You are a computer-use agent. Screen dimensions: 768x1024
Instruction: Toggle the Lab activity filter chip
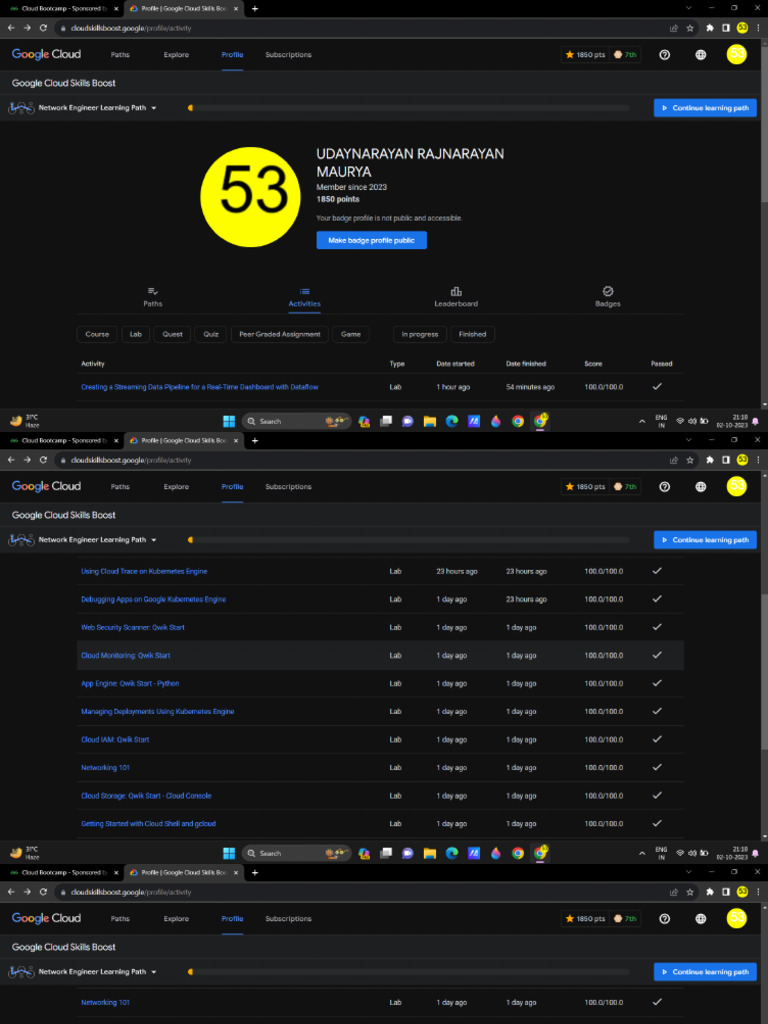[135, 334]
